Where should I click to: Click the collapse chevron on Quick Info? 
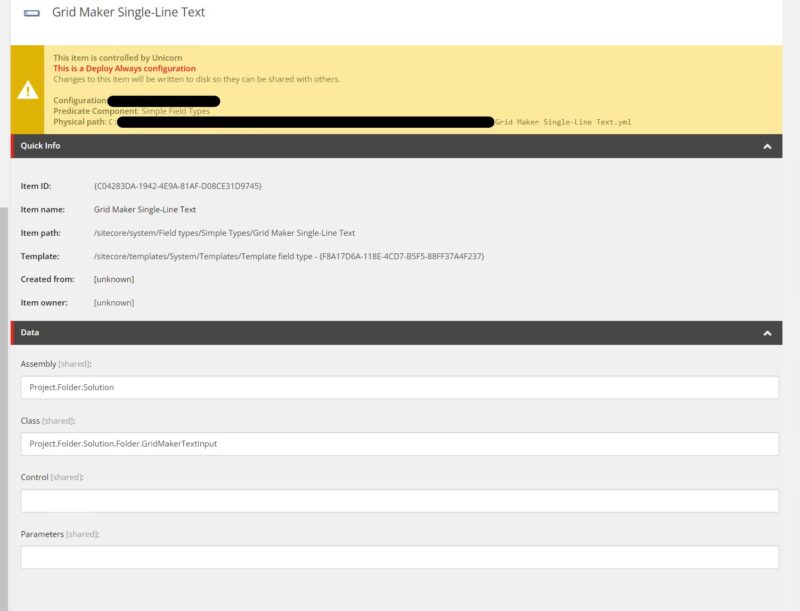(x=766, y=145)
